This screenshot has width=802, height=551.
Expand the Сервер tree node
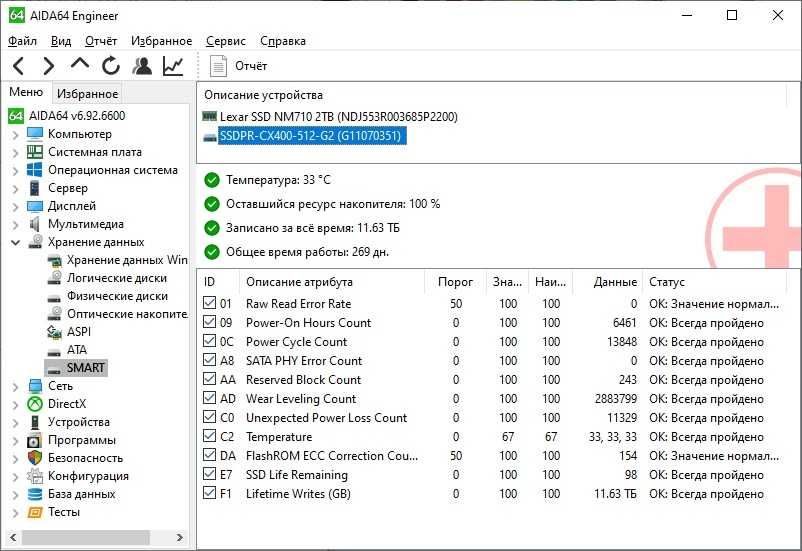pos(15,189)
